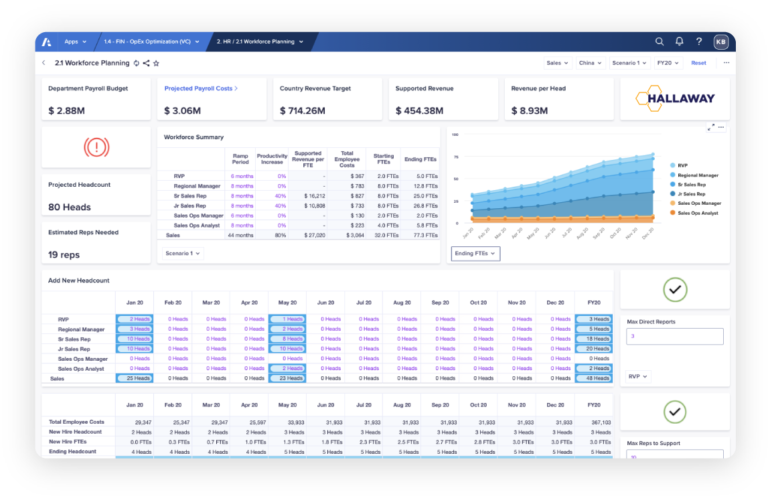Open the KB user profile avatar
Image resolution: width=768 pixels, height=496 pixels.
click(721, 41)
